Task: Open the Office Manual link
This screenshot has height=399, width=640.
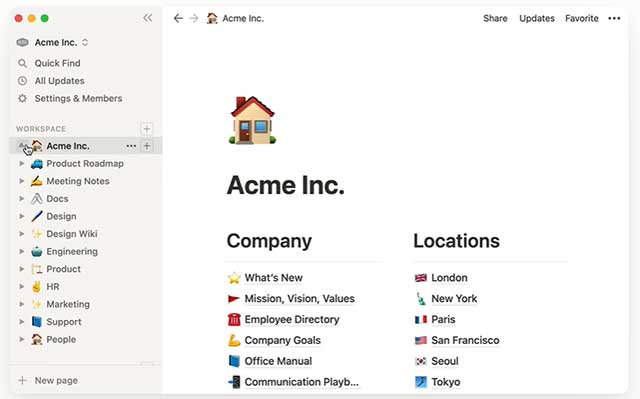Action: pyautogui.click(x=278, y=361)
